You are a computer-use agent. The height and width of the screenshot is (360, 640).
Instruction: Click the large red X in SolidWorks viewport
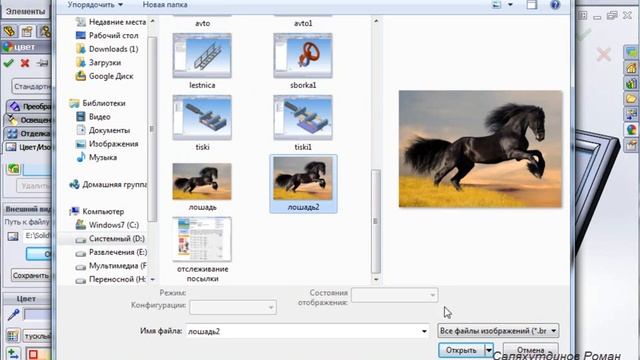603,54
